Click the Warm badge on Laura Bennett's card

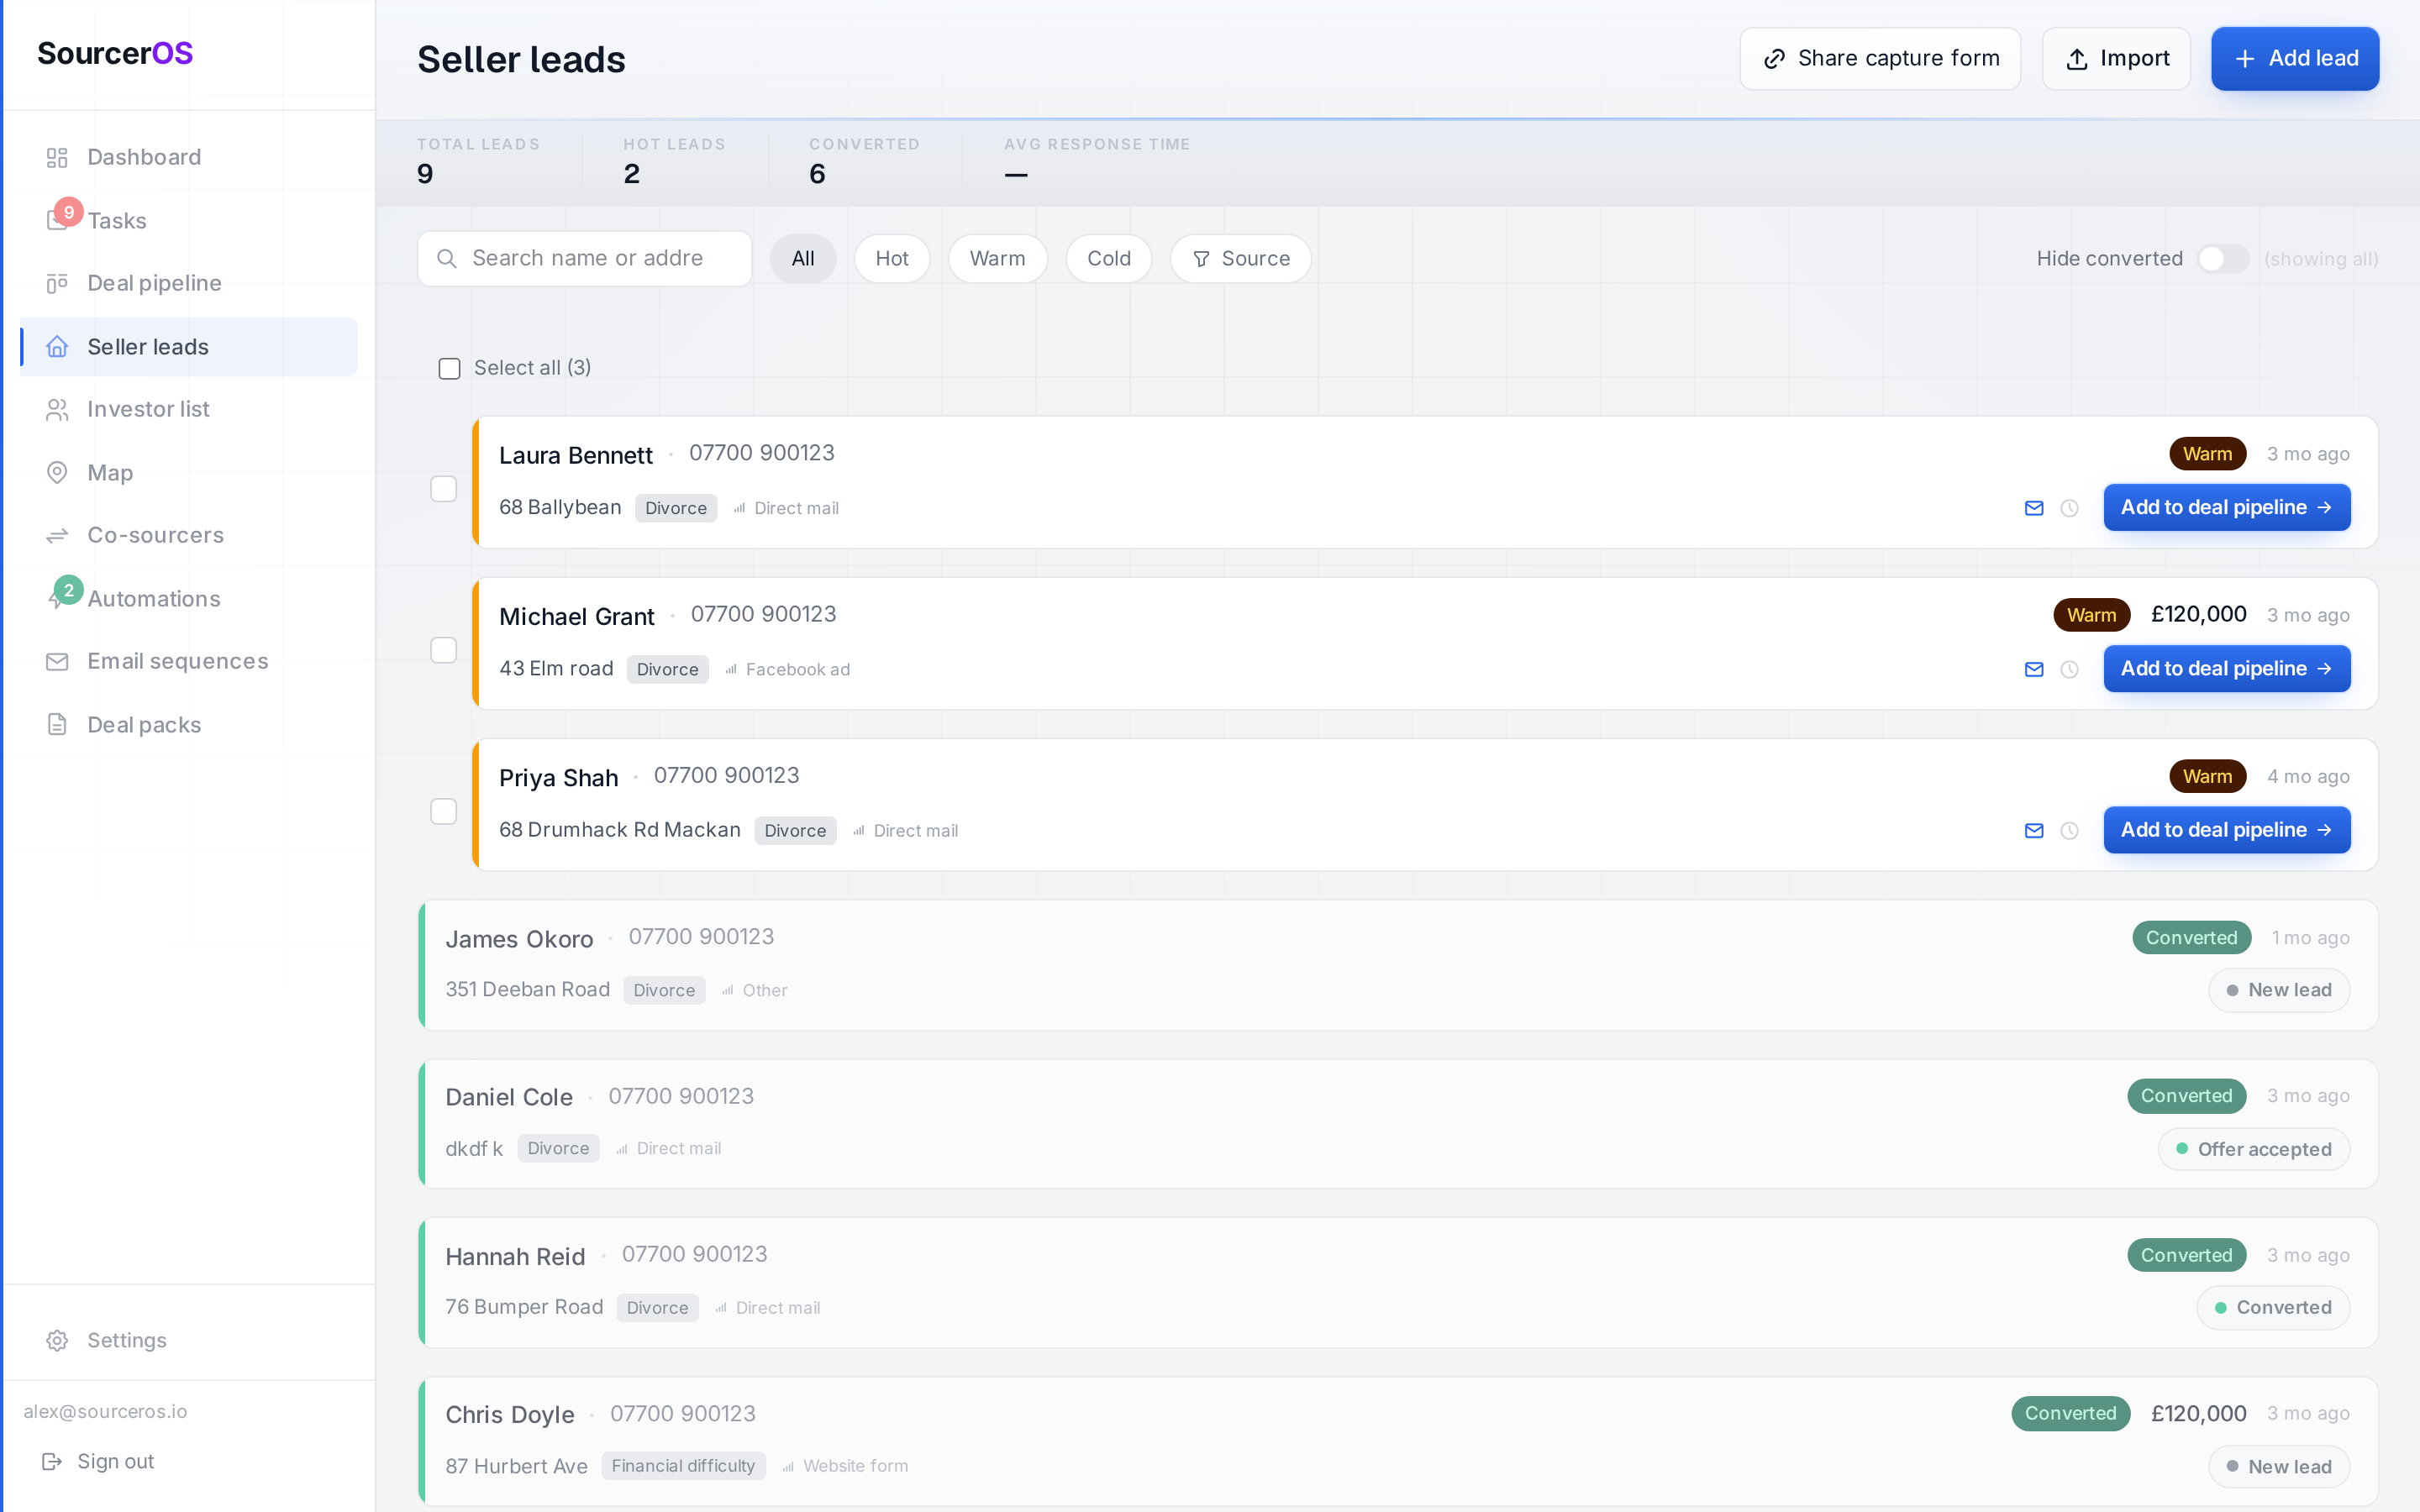2207,454
